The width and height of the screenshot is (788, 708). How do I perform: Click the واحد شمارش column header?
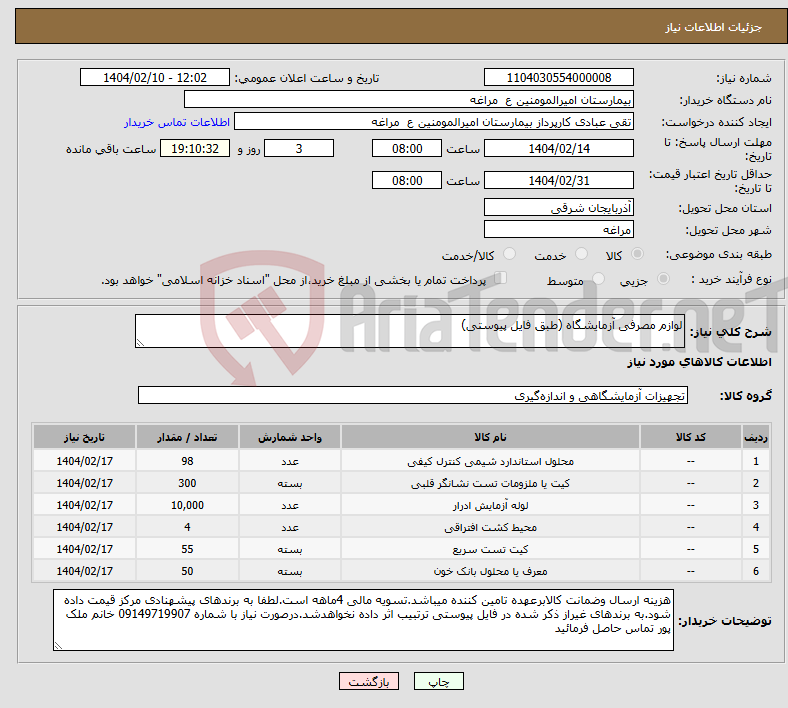point(290,437)
